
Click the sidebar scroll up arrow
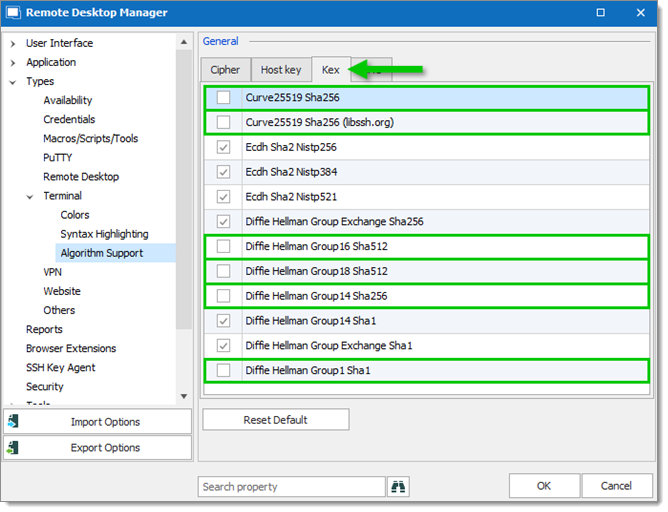click(x=184, y=42)
